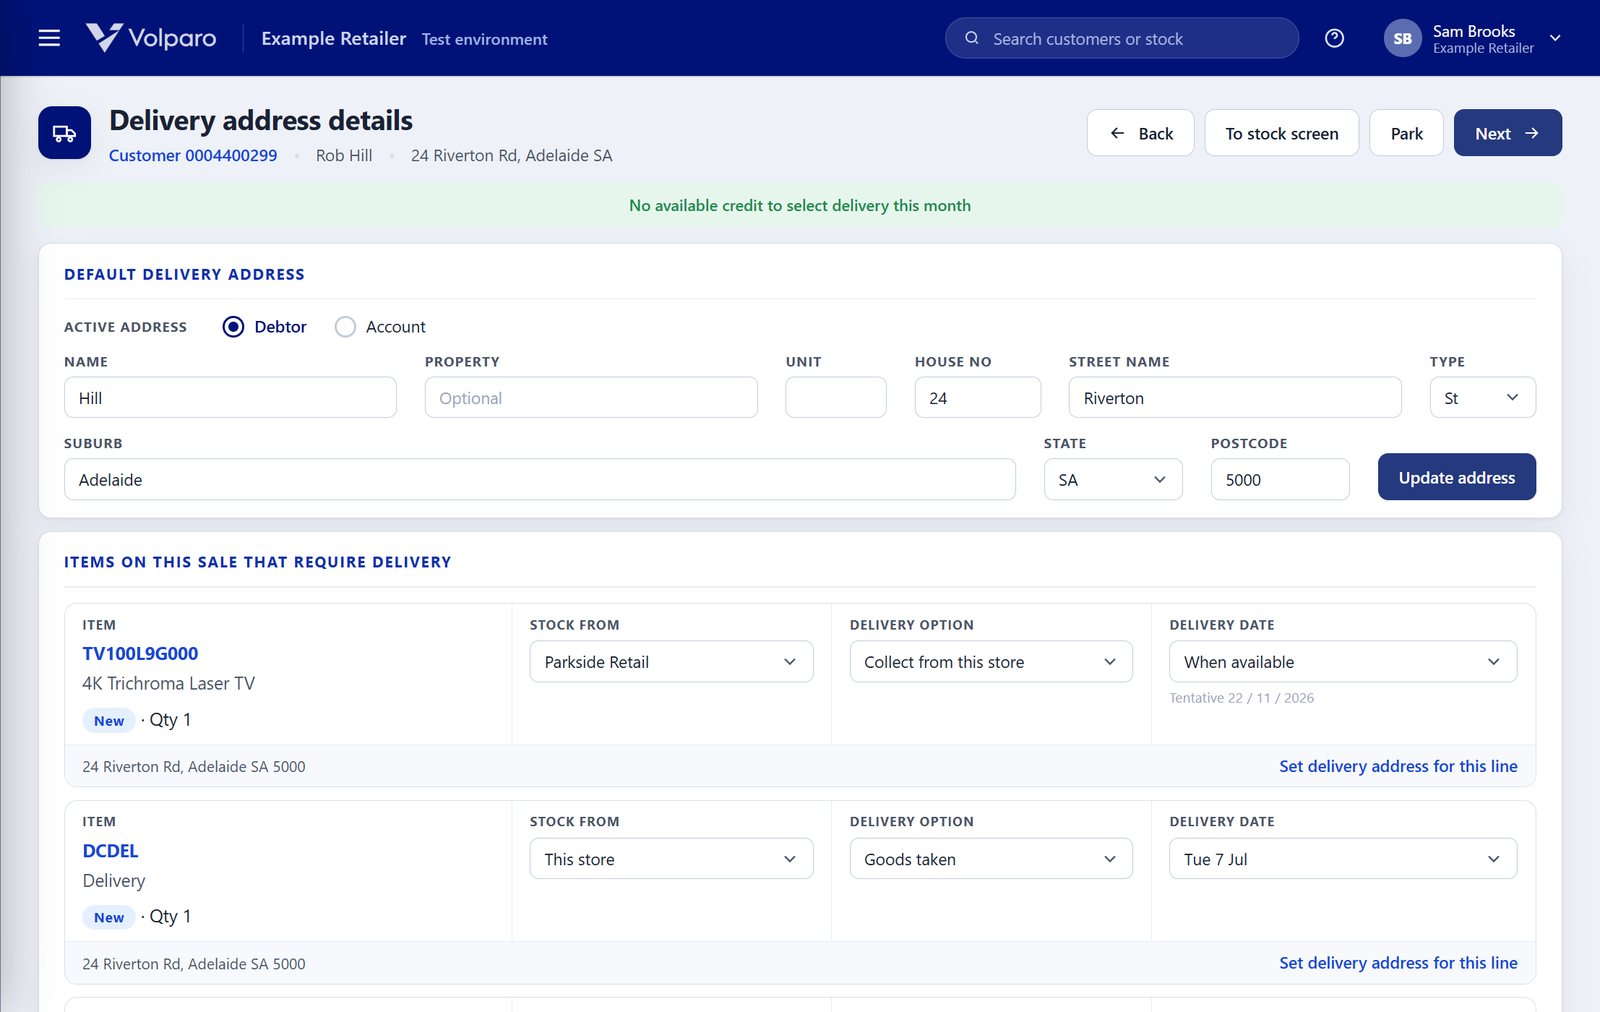The image size is (1600, 1012).
Task: Open the help question-mark icon
Action: click(1334, 38)
